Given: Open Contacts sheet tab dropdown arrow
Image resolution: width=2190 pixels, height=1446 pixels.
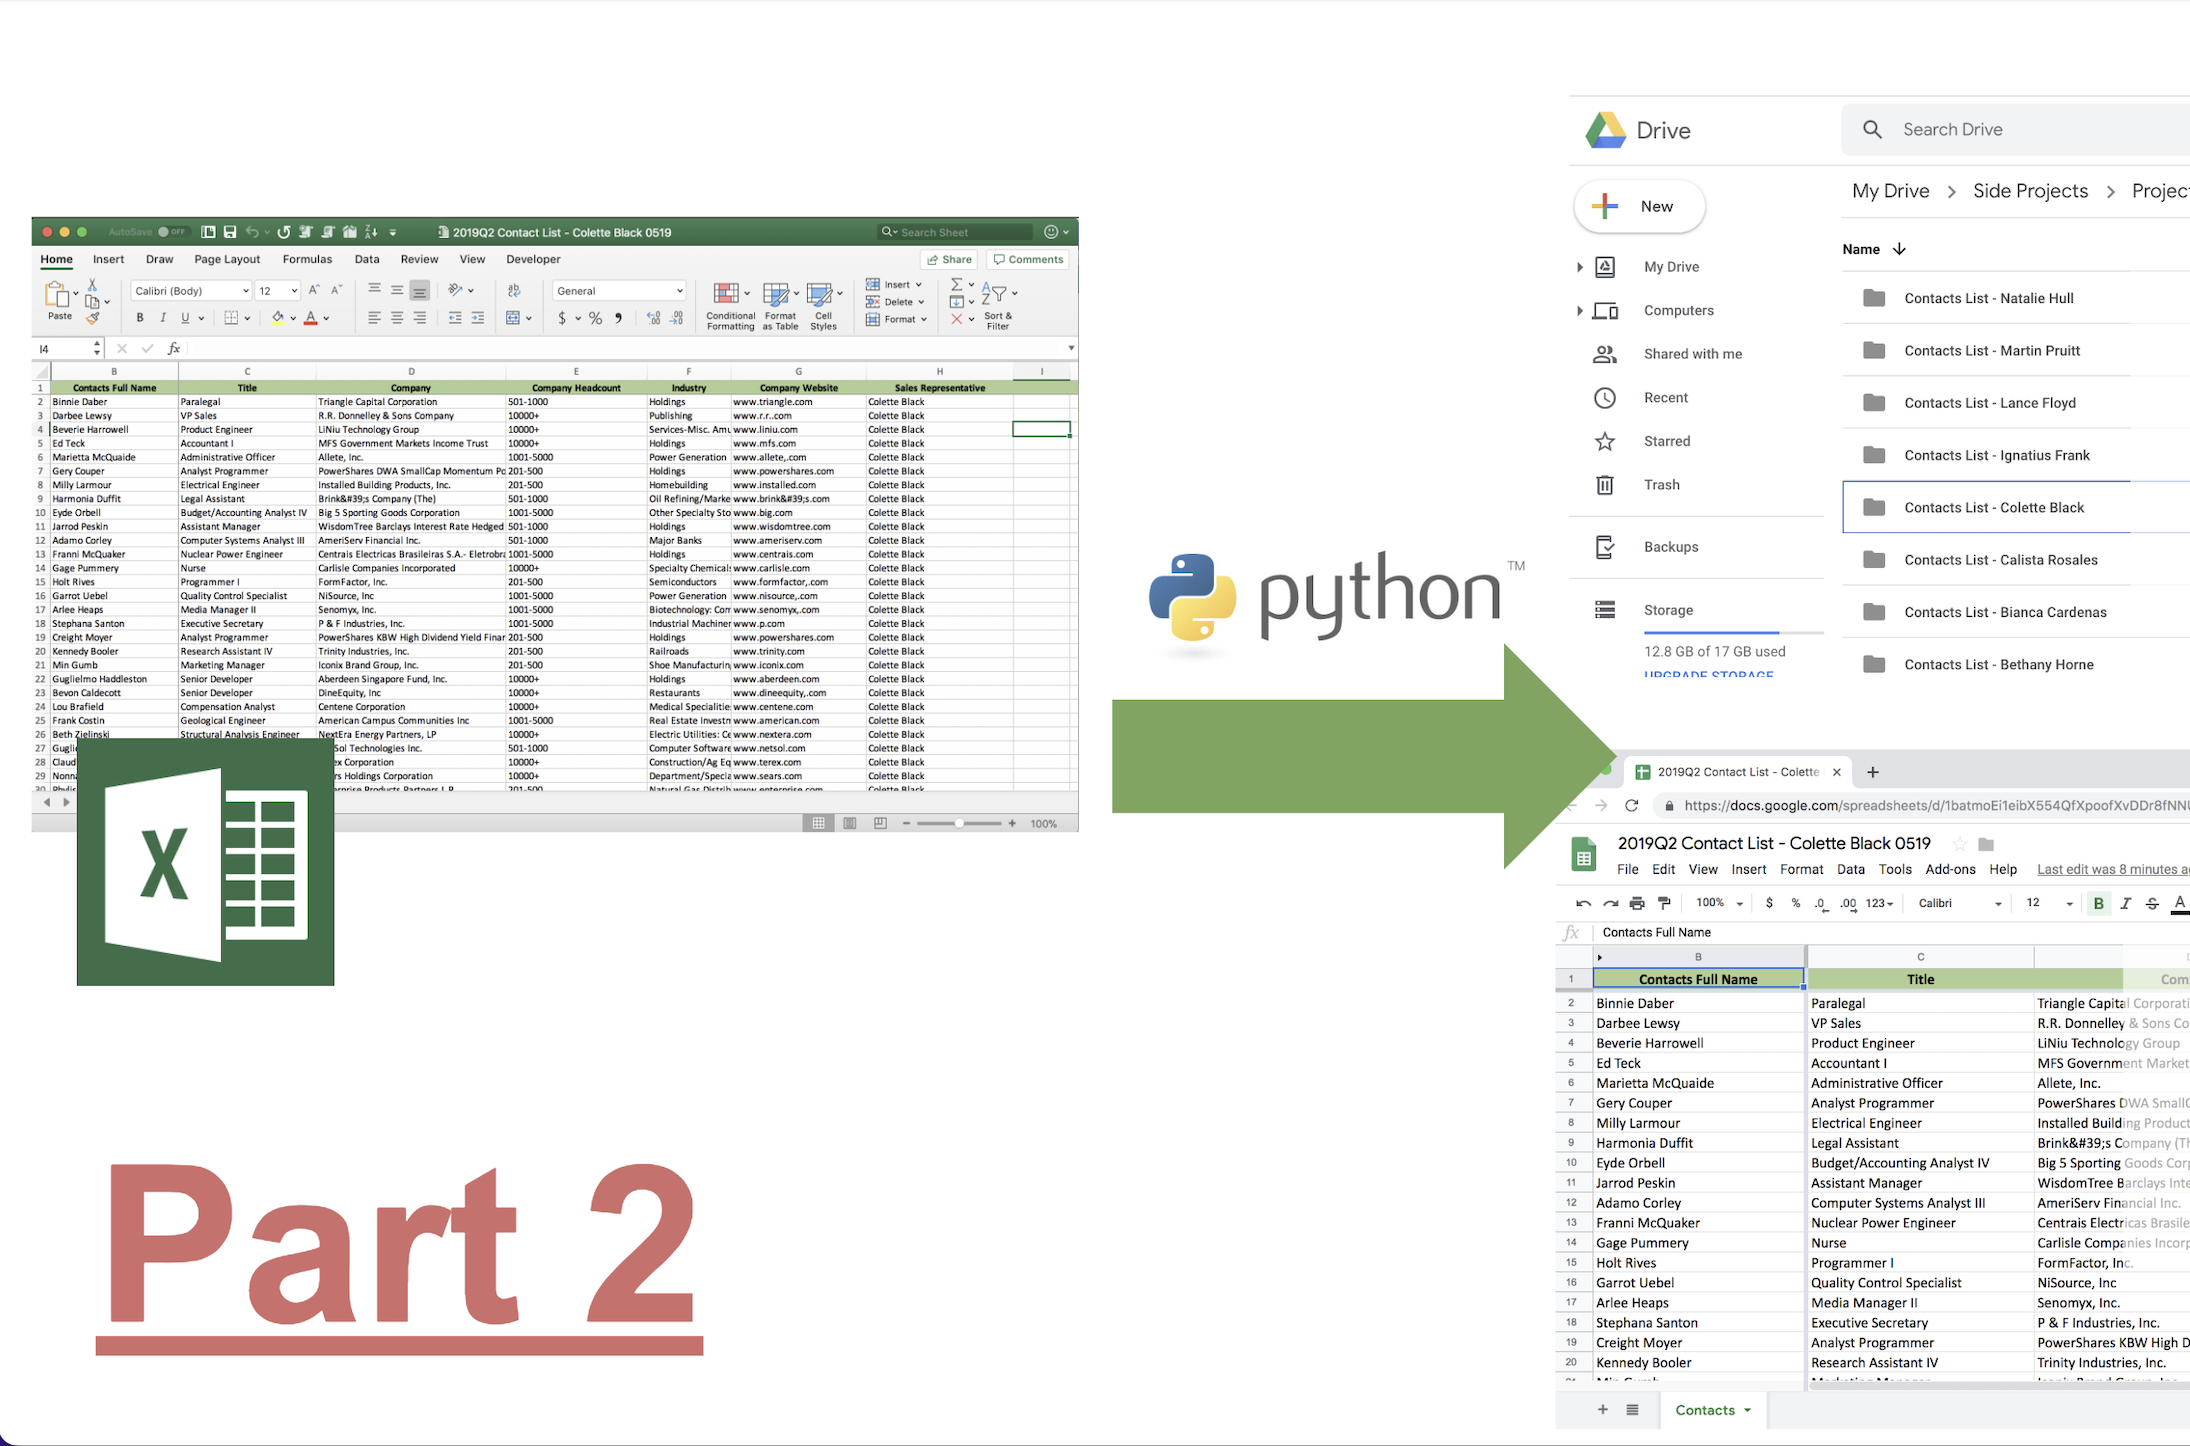Looking at the screenshot, I should pos(1747,1410).
